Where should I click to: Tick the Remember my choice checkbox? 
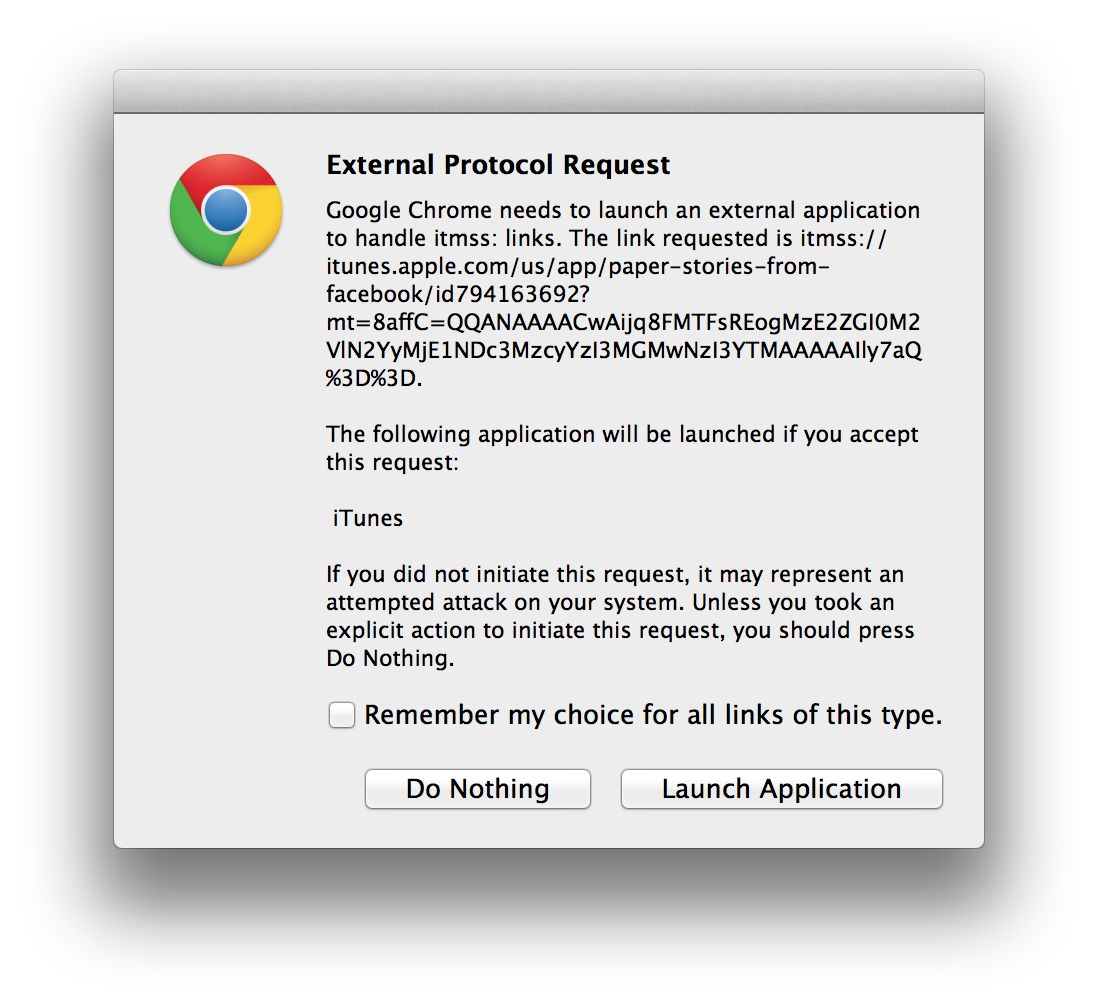coord(342,715)
